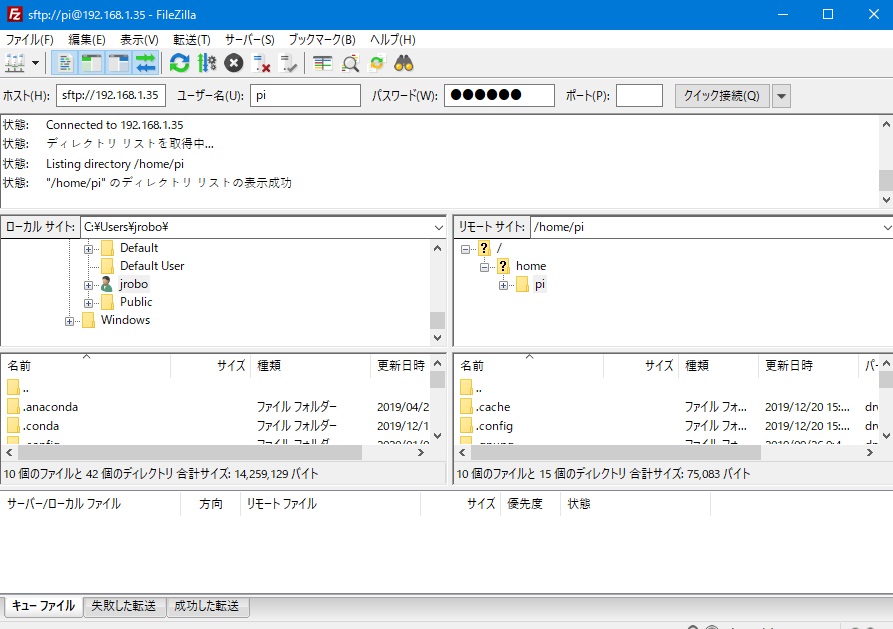Screen dimensions: 893x629
Task: Select the Windows folder in local tree
Action: pos(125,320)
